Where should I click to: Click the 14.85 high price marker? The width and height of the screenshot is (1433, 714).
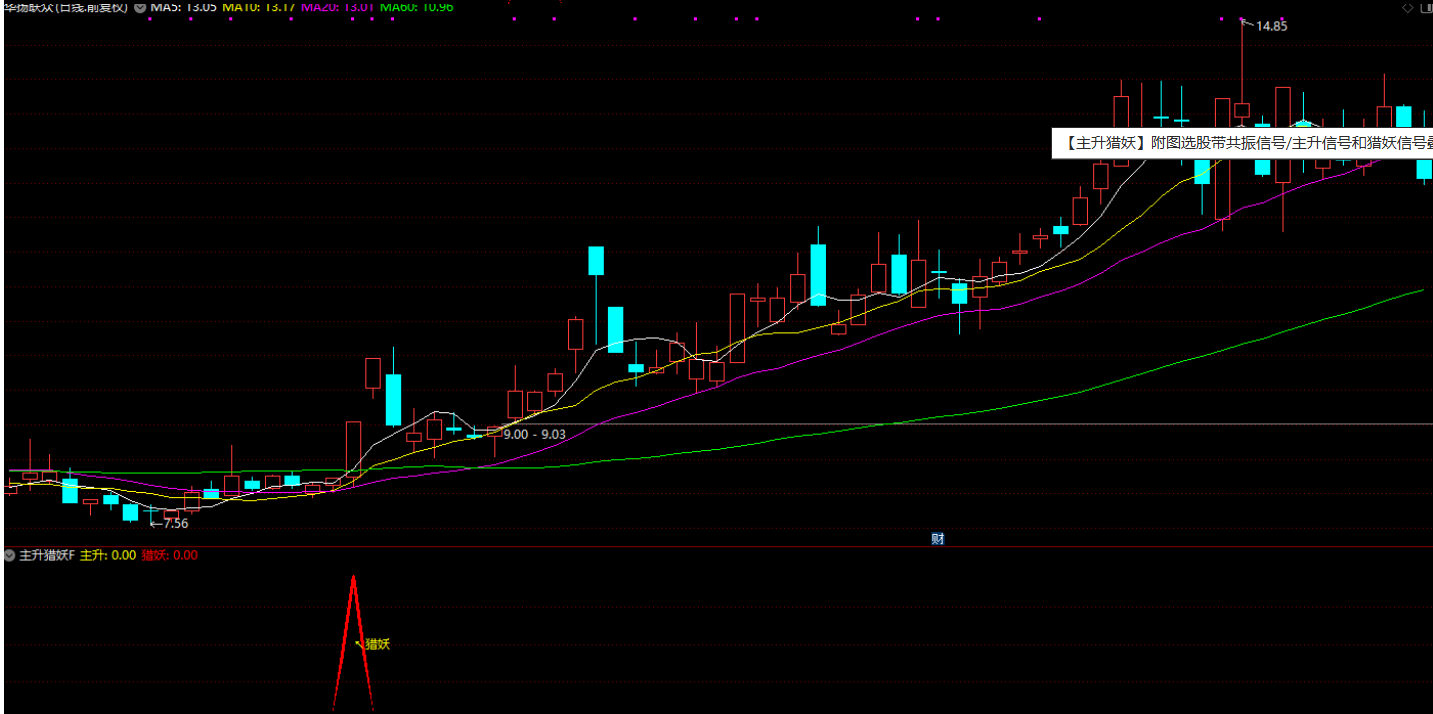(1270, 26)
